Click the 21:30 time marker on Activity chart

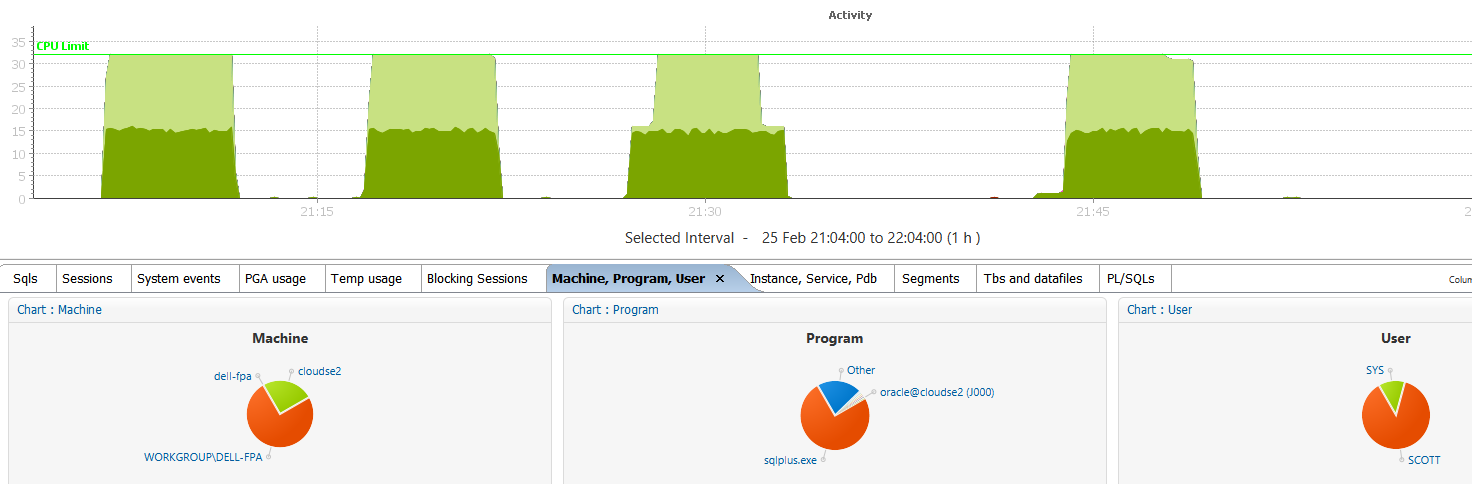pos(705,212)
